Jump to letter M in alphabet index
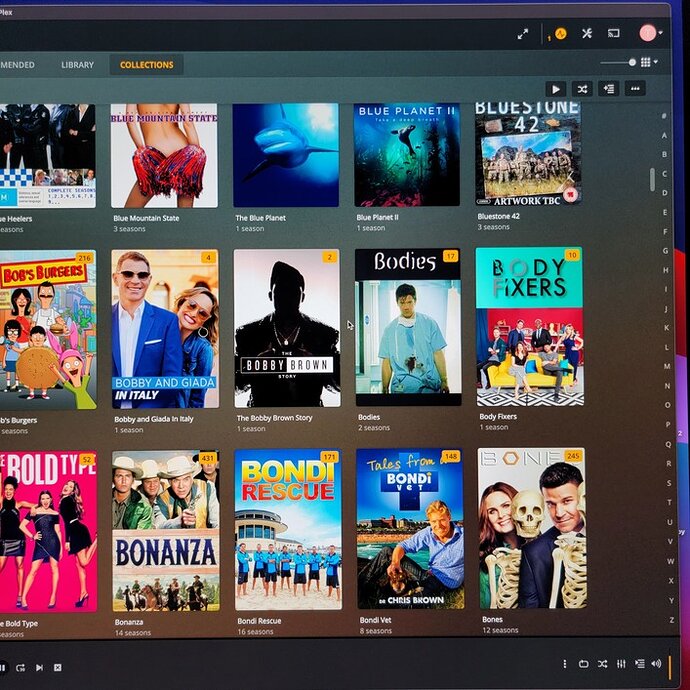 coord(667,366)
